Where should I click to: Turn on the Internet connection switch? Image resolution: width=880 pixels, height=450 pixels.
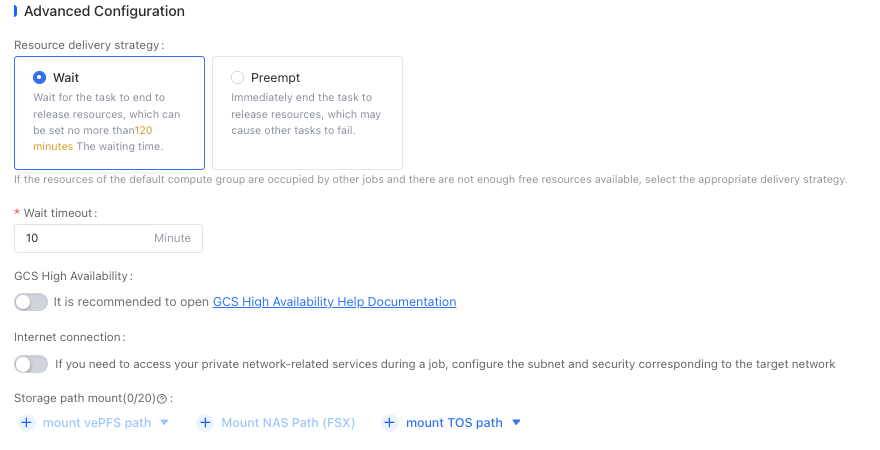point(31,364)
